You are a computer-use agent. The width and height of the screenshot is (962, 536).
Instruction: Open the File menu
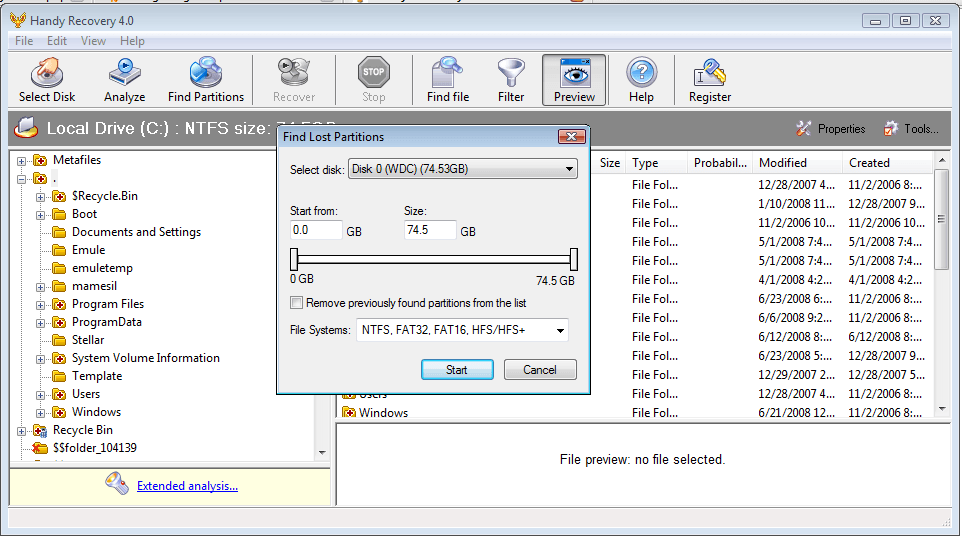[x=24, y=41]
